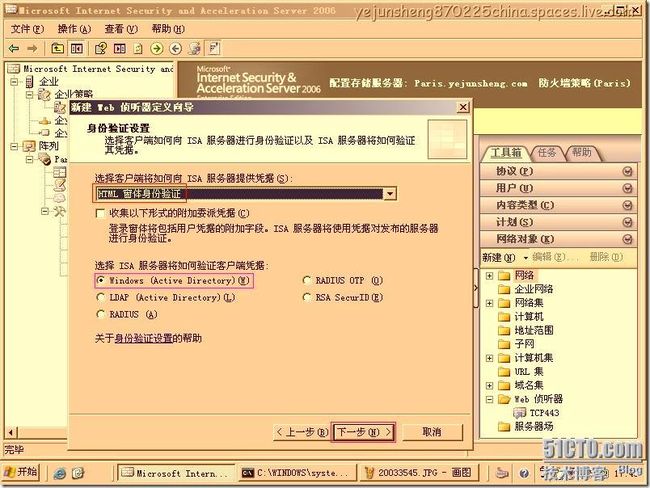
Task: Click the Forward arrow toolbar icon
Action: click(32, 49)
